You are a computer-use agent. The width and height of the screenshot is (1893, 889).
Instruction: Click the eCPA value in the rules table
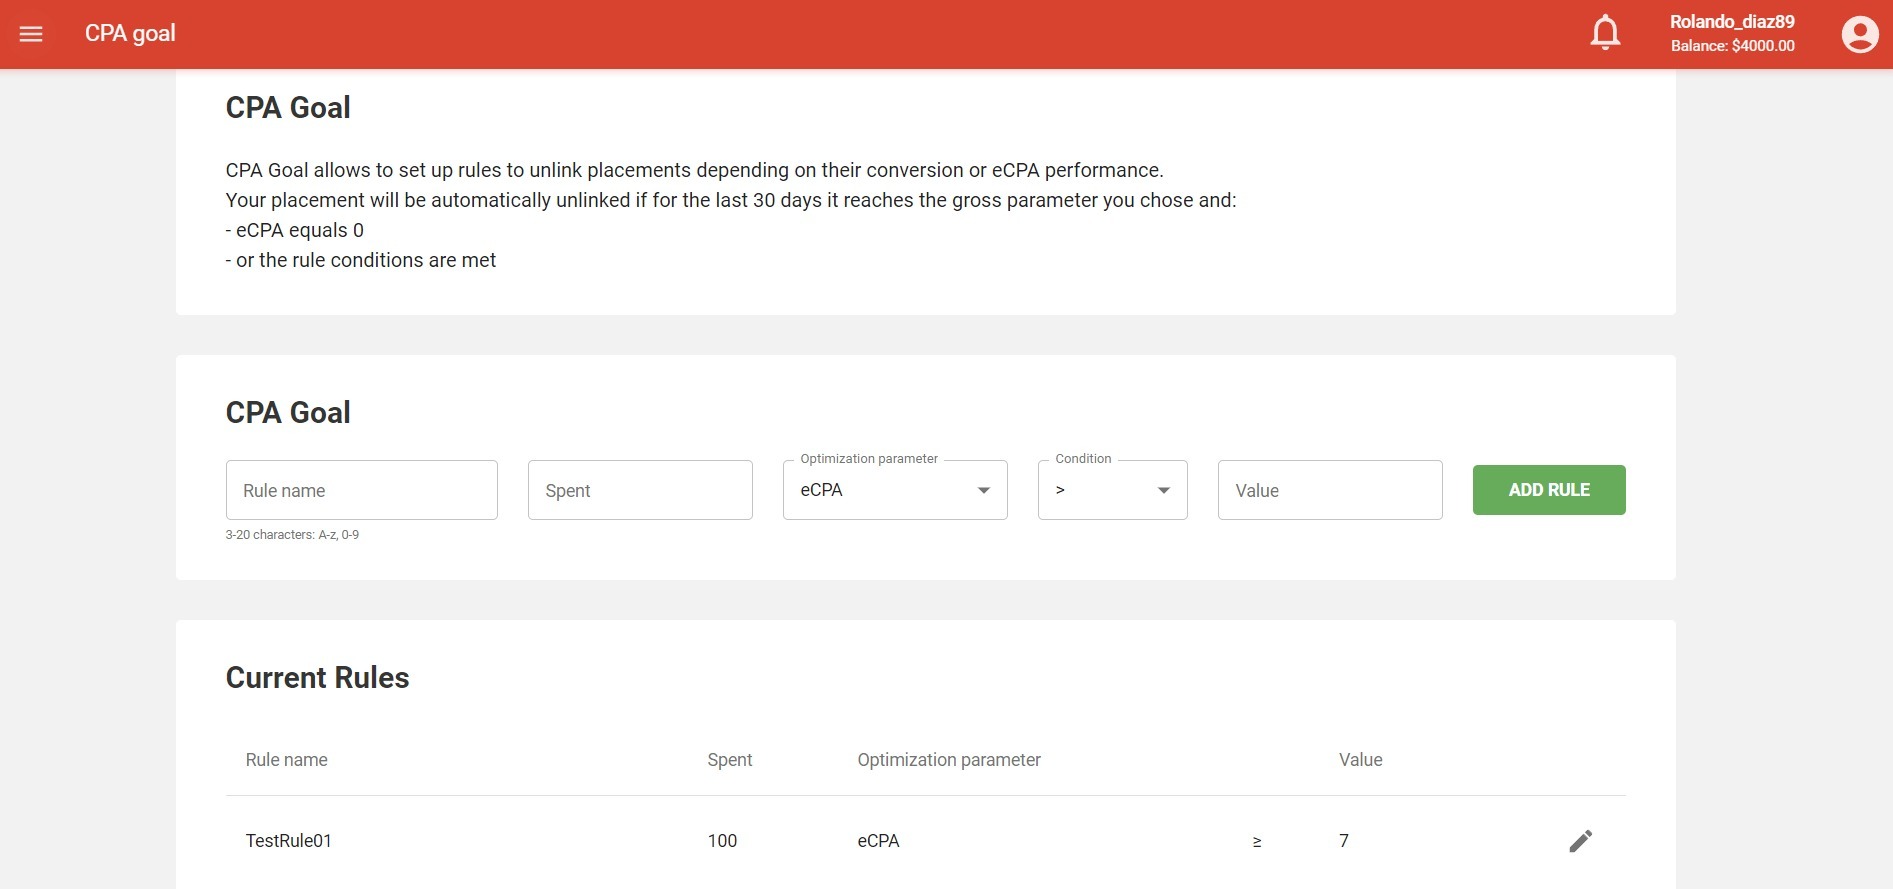(878, 841)
